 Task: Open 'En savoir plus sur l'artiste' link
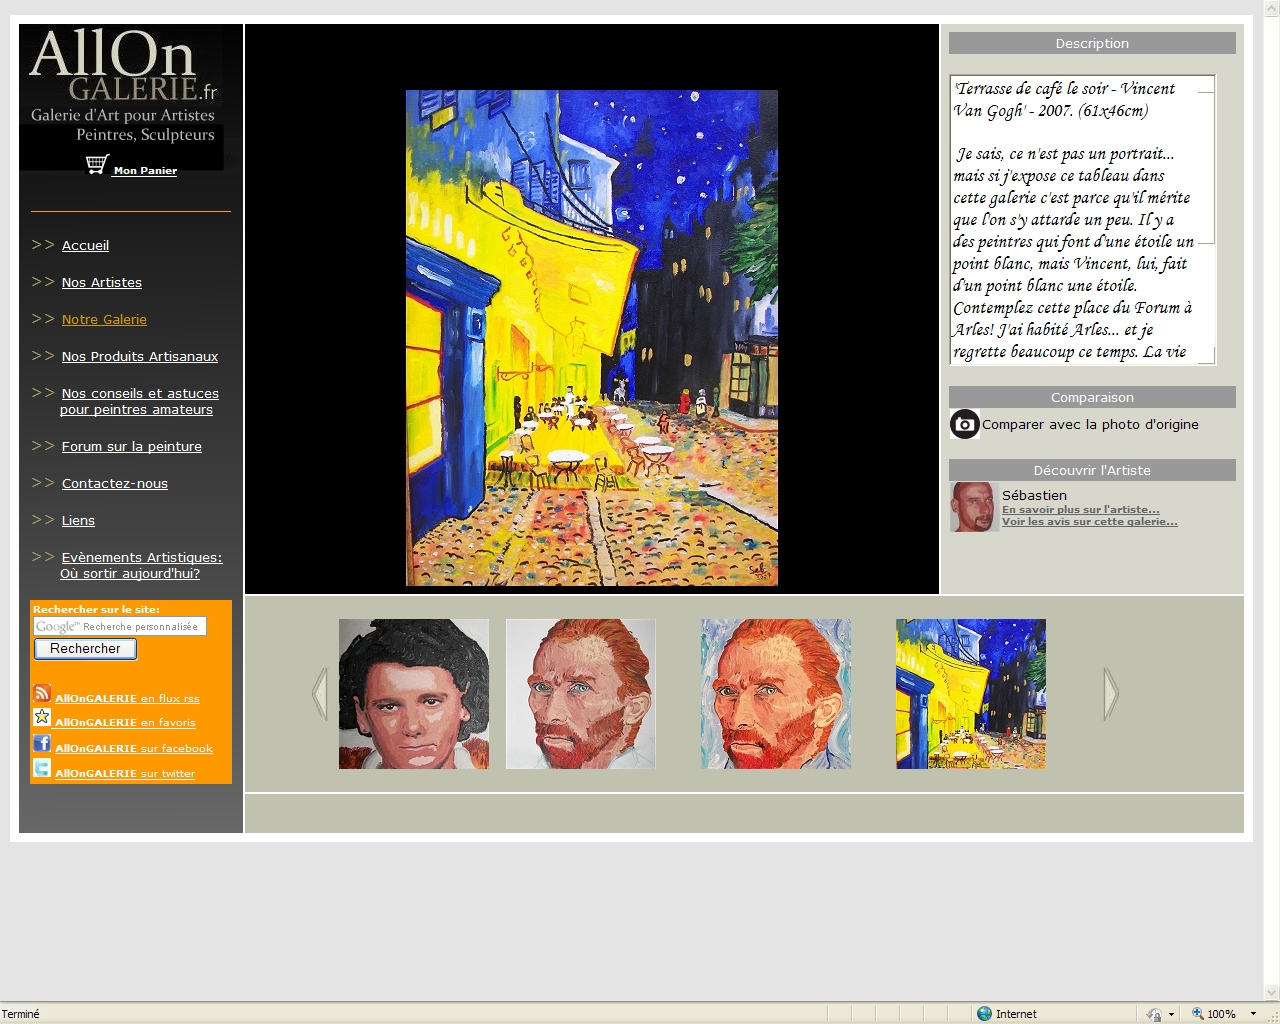click(x=1080, y=510)
